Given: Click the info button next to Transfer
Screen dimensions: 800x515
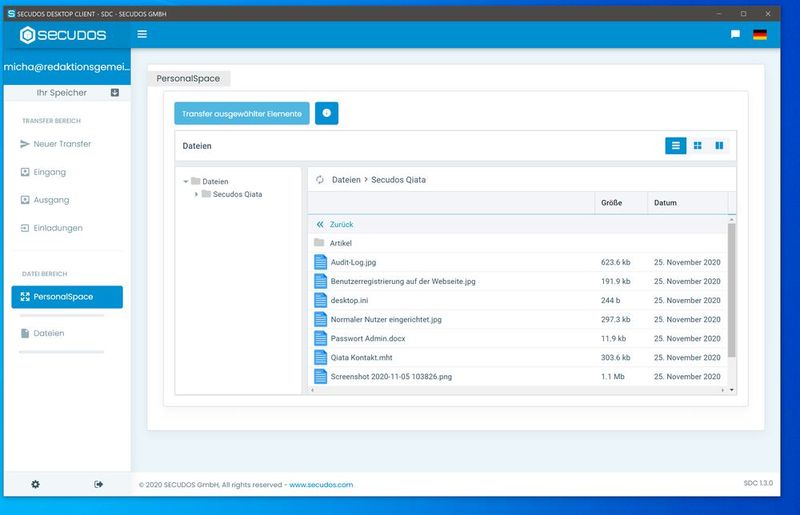Looking at the screenshot, I should 327,113.
